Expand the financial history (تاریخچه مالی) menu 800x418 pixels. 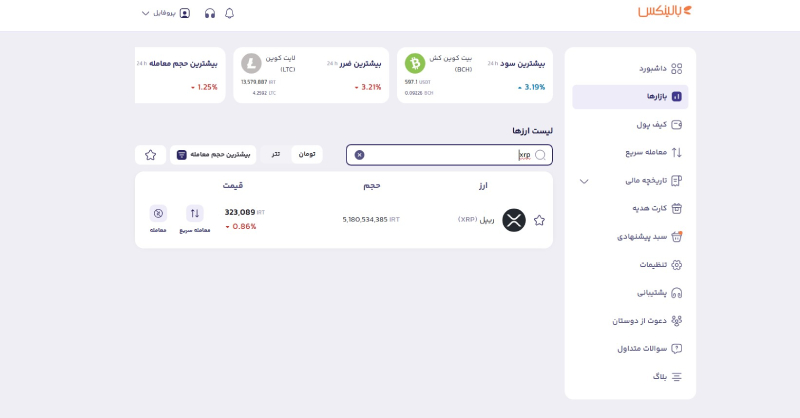tap(585, 181)
